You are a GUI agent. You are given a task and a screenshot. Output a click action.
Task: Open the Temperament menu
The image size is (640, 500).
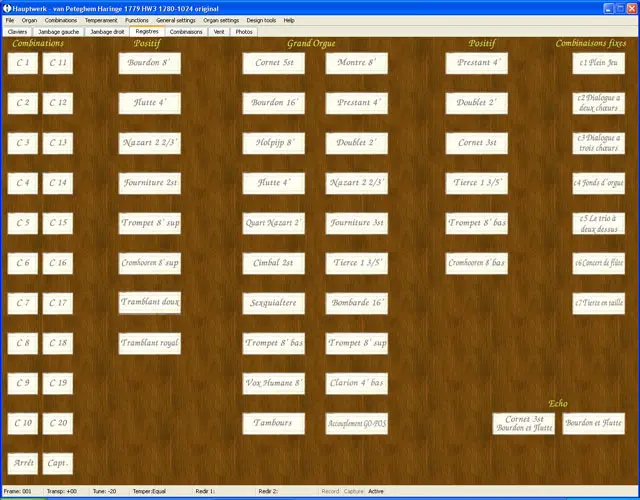coord(101,20)
